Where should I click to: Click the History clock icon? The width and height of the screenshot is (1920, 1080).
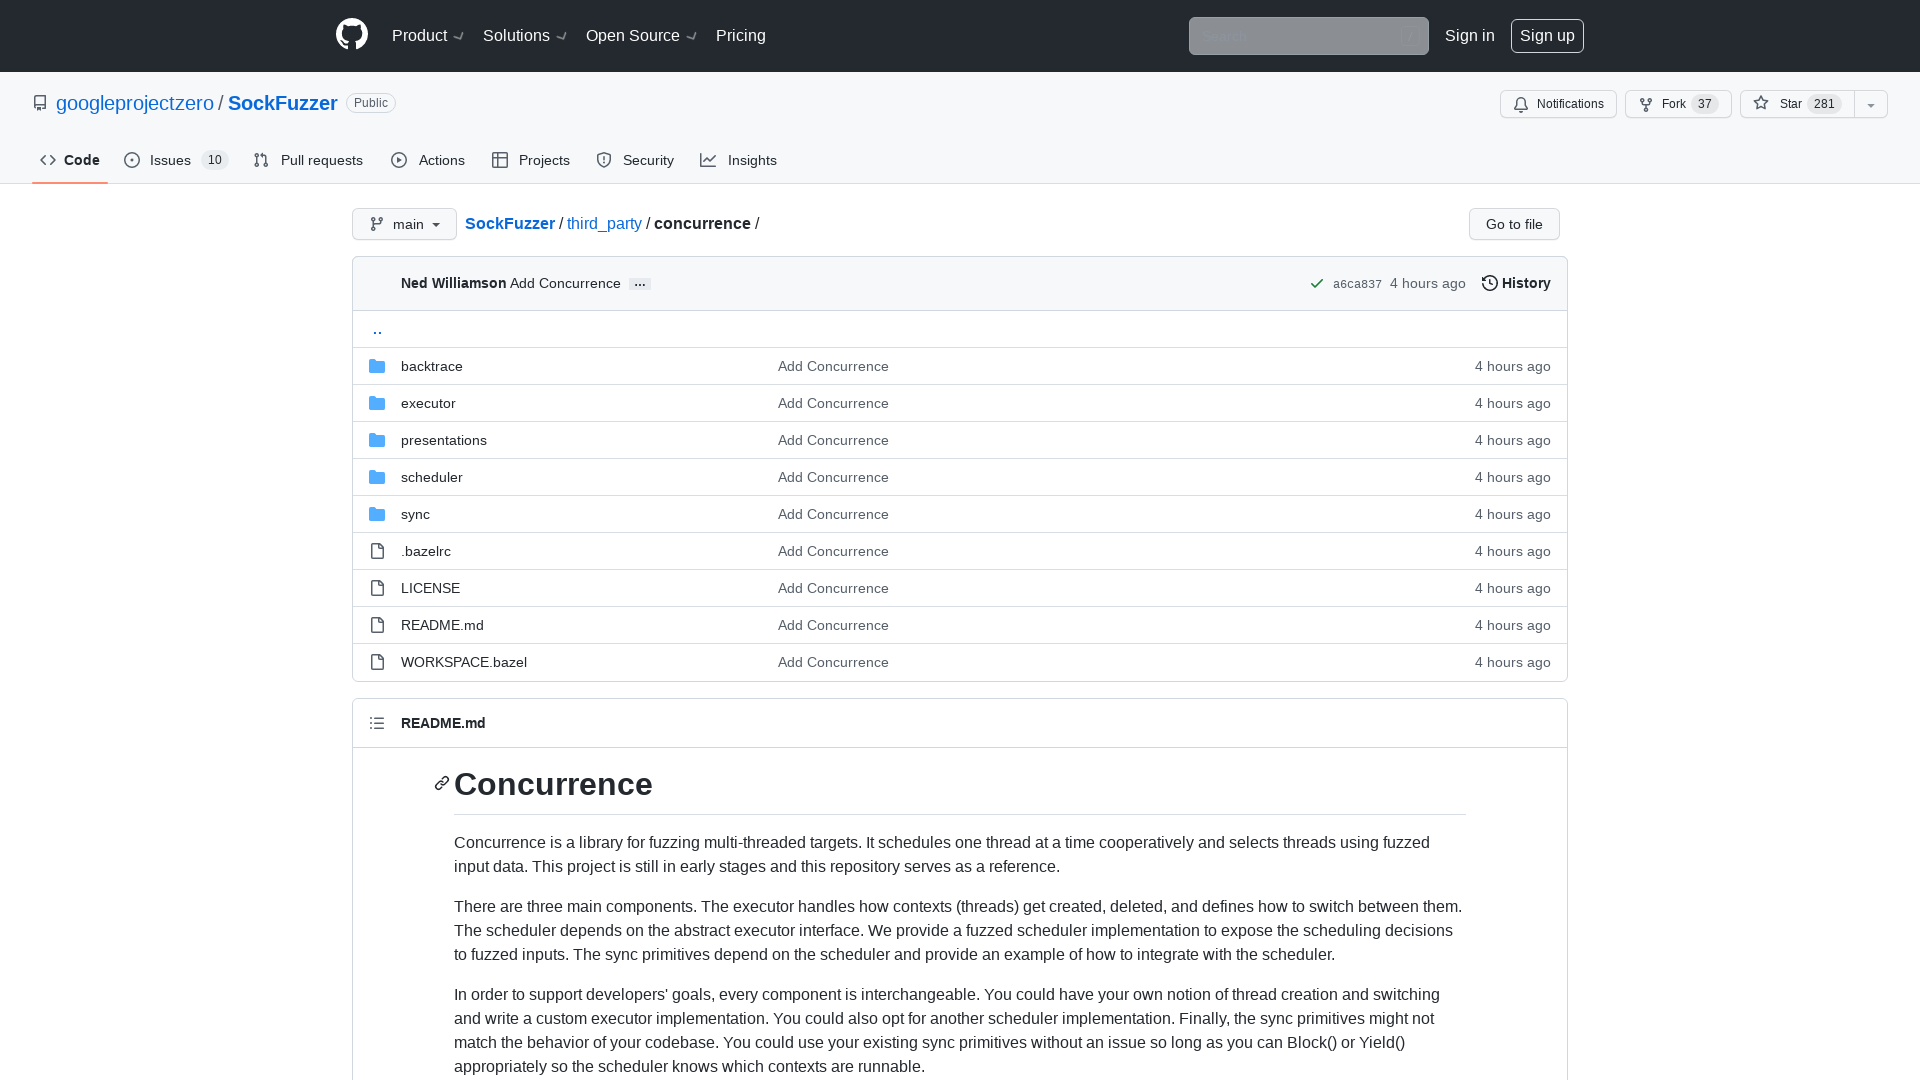pos(1489,283)
